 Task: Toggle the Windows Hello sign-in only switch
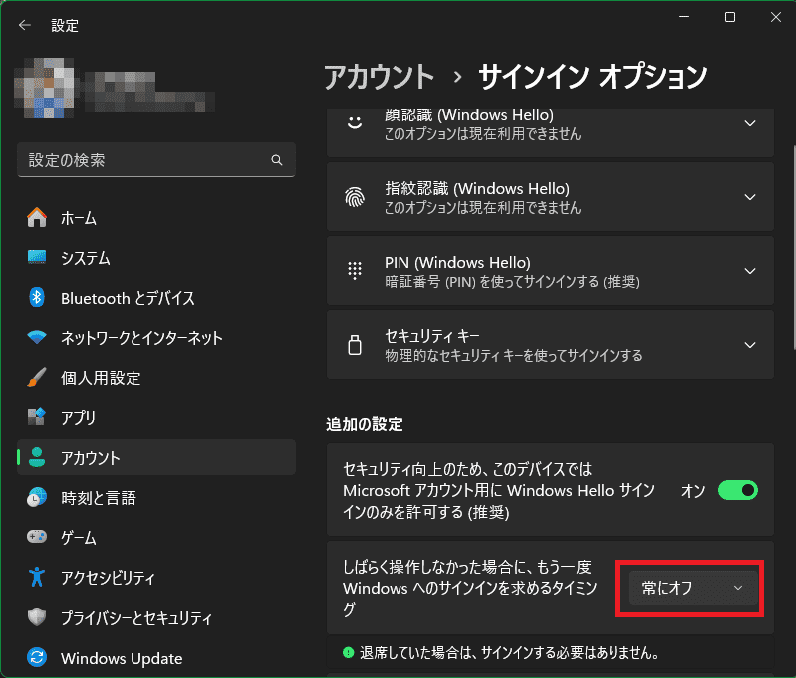pyautogui.click(x=738, y=490)
